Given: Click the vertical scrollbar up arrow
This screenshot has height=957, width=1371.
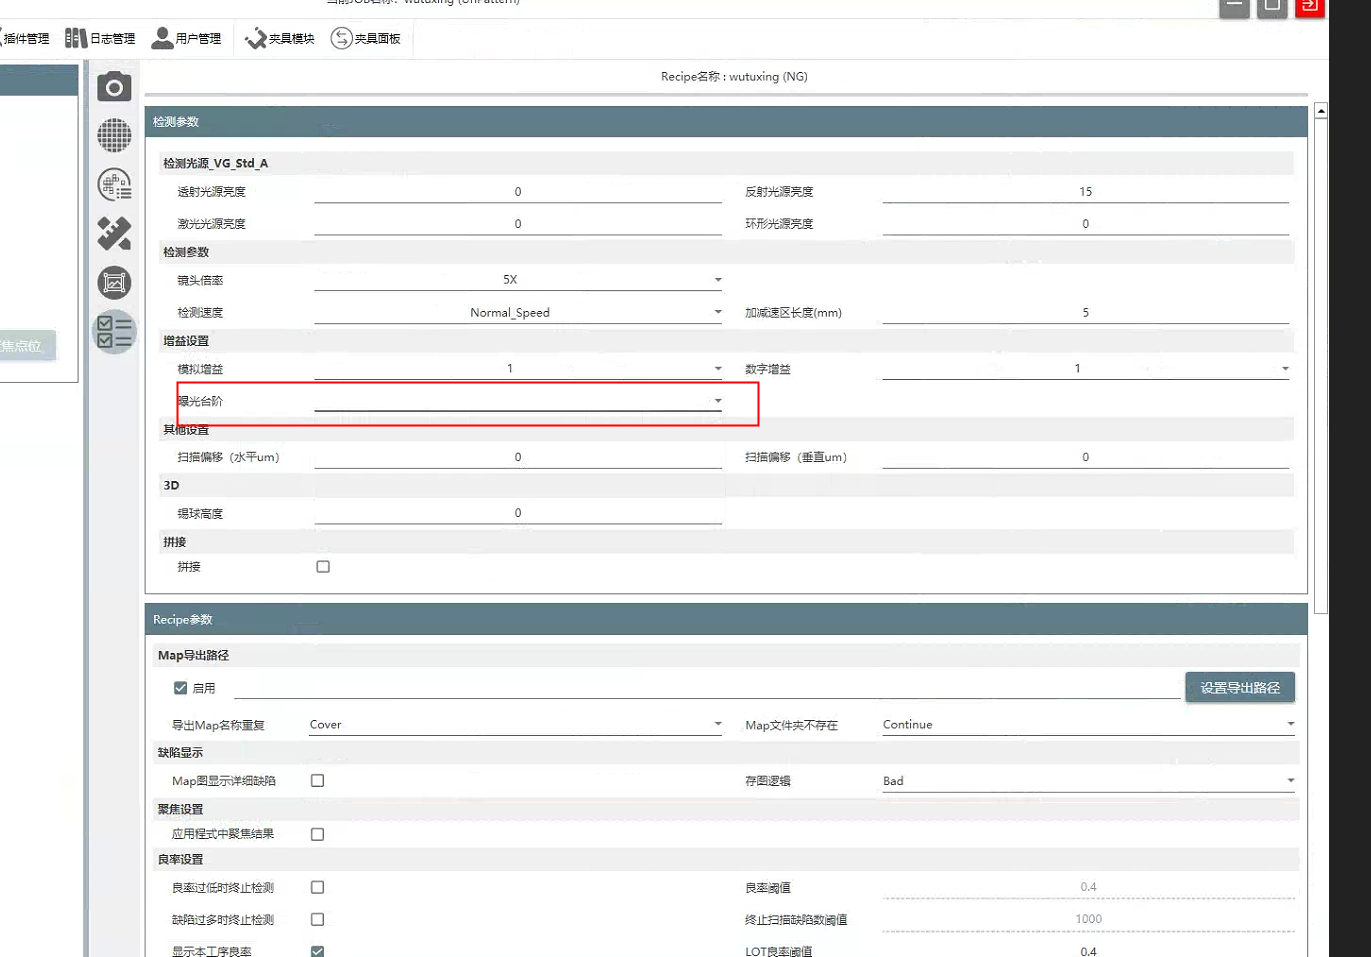Looking at the screenshot, I should point(1321,111).
